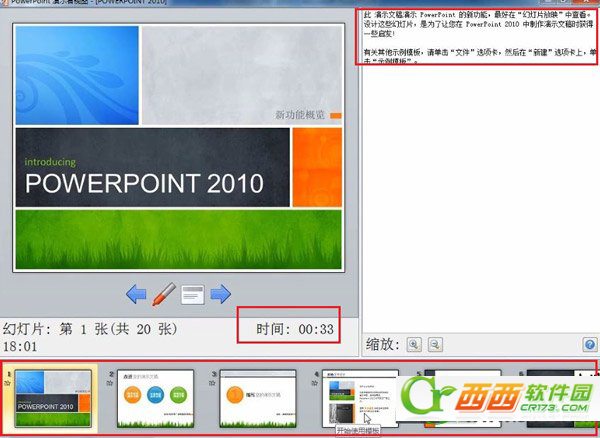Click the clock reading 18:01
The image size is (600, 438).
(x=20, y=347)
